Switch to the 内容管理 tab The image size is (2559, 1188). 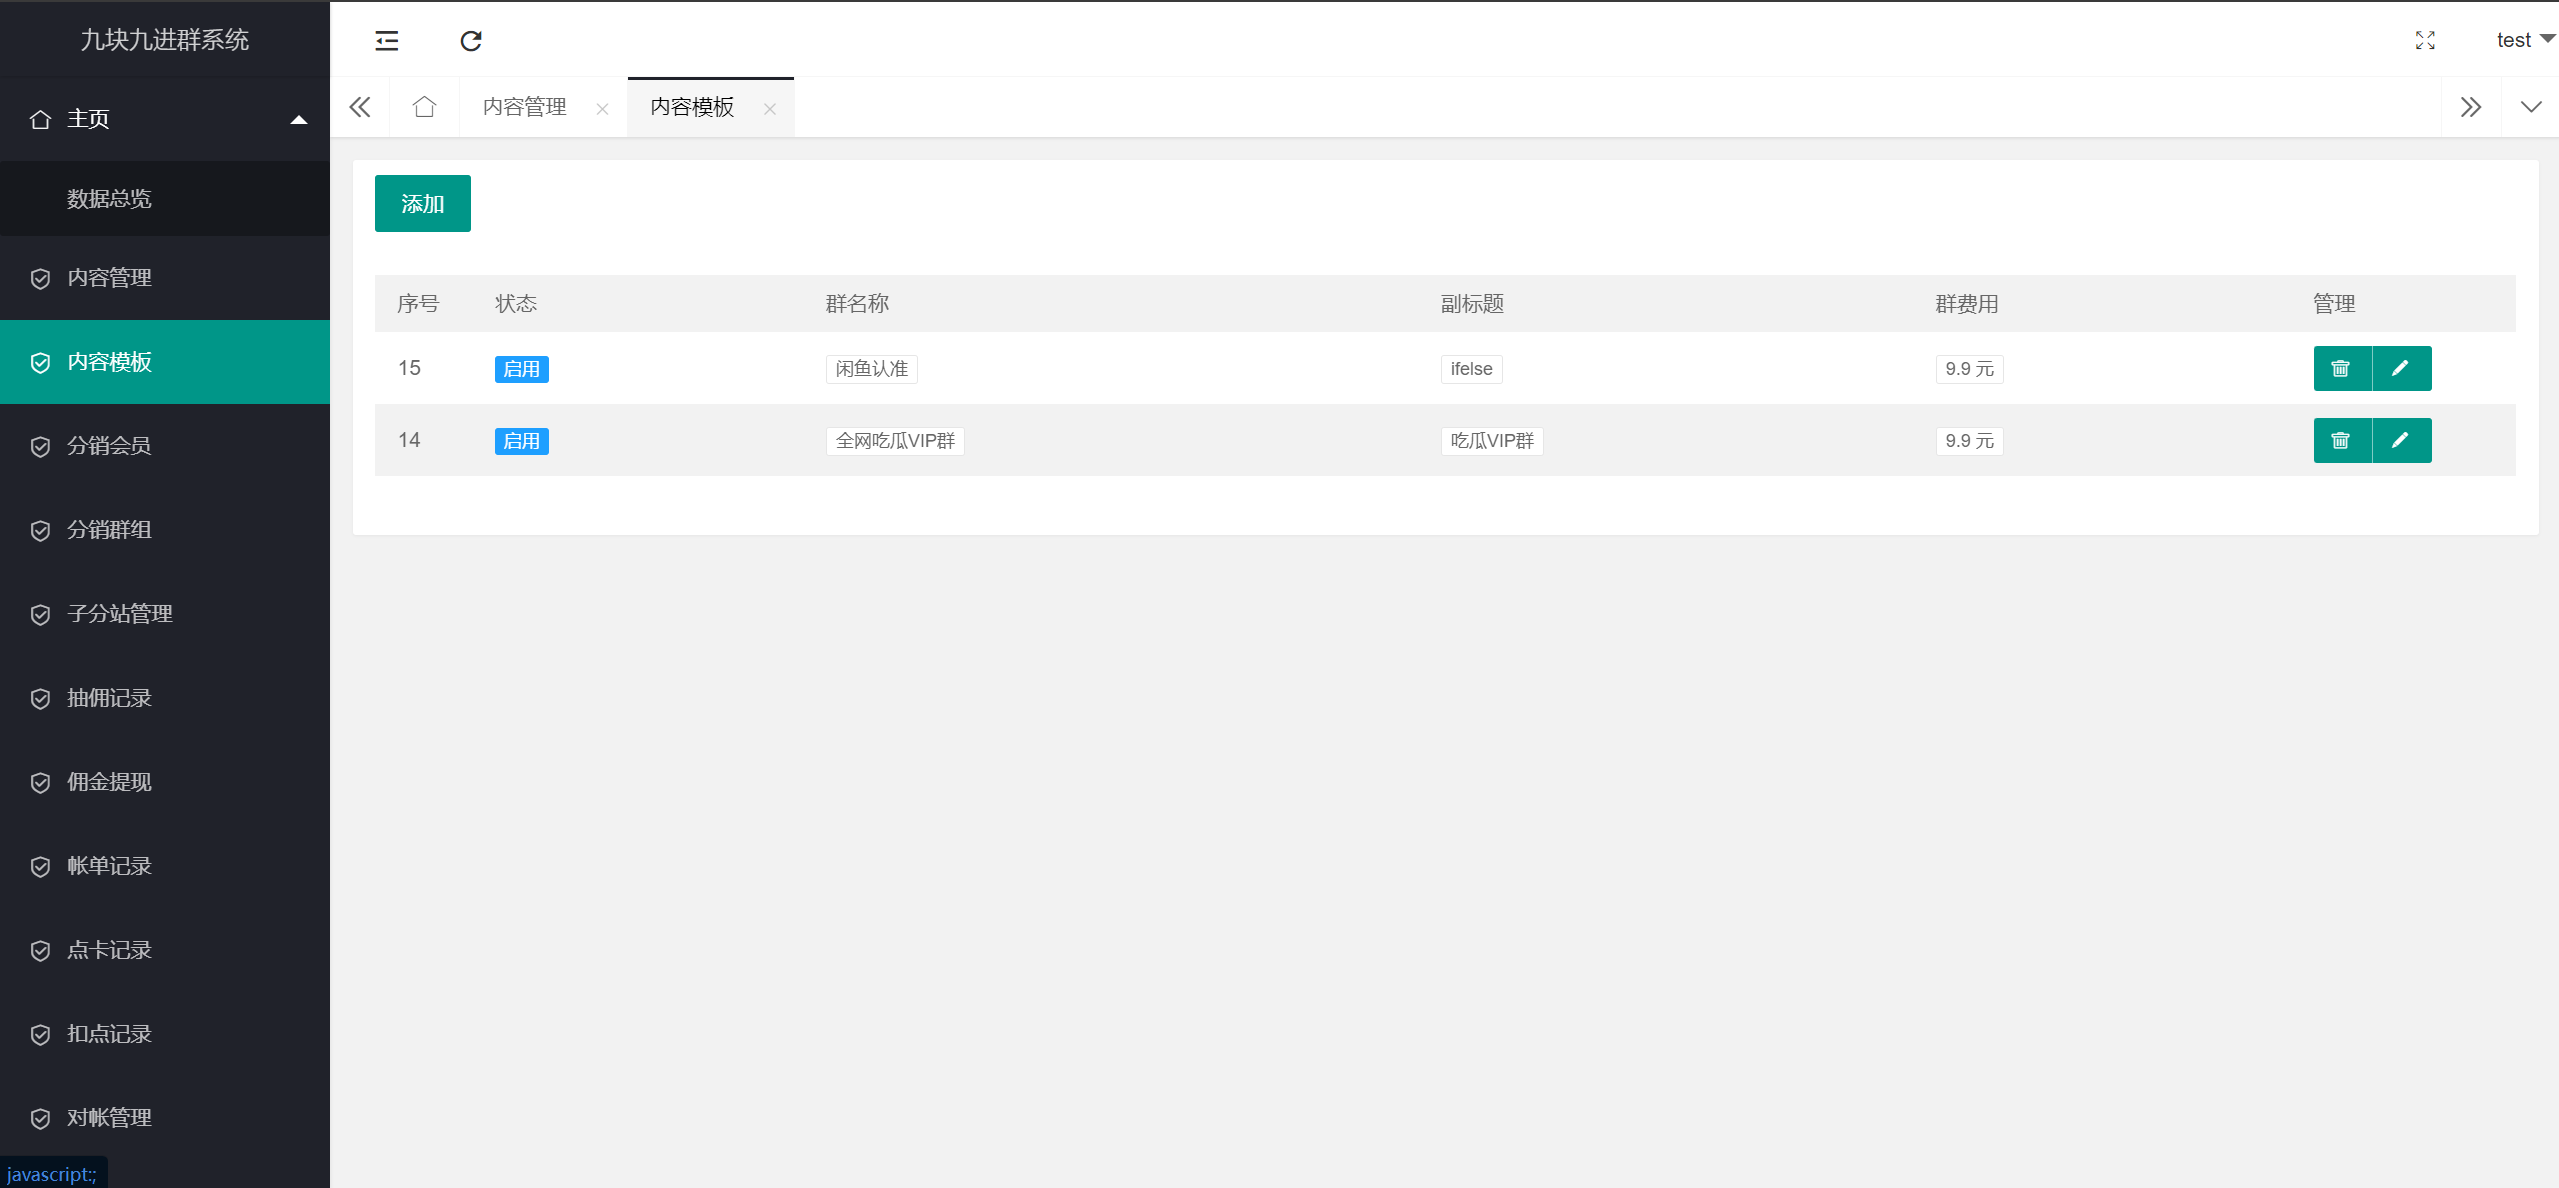(x=525, y=107)
